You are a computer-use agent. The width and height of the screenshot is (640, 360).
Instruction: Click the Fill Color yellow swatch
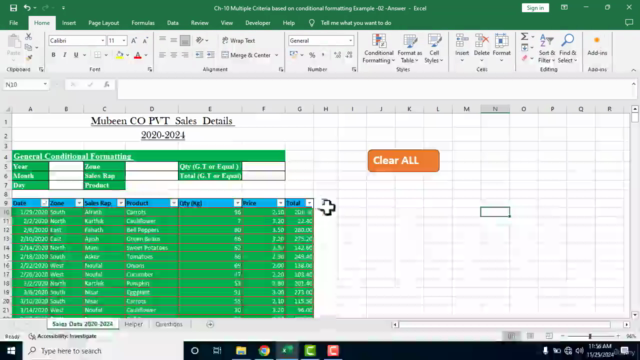[120, 55]
